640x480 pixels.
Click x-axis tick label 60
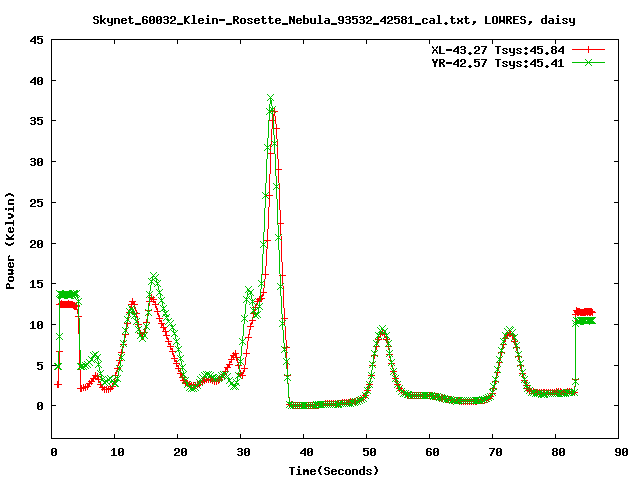click(432, 452)
